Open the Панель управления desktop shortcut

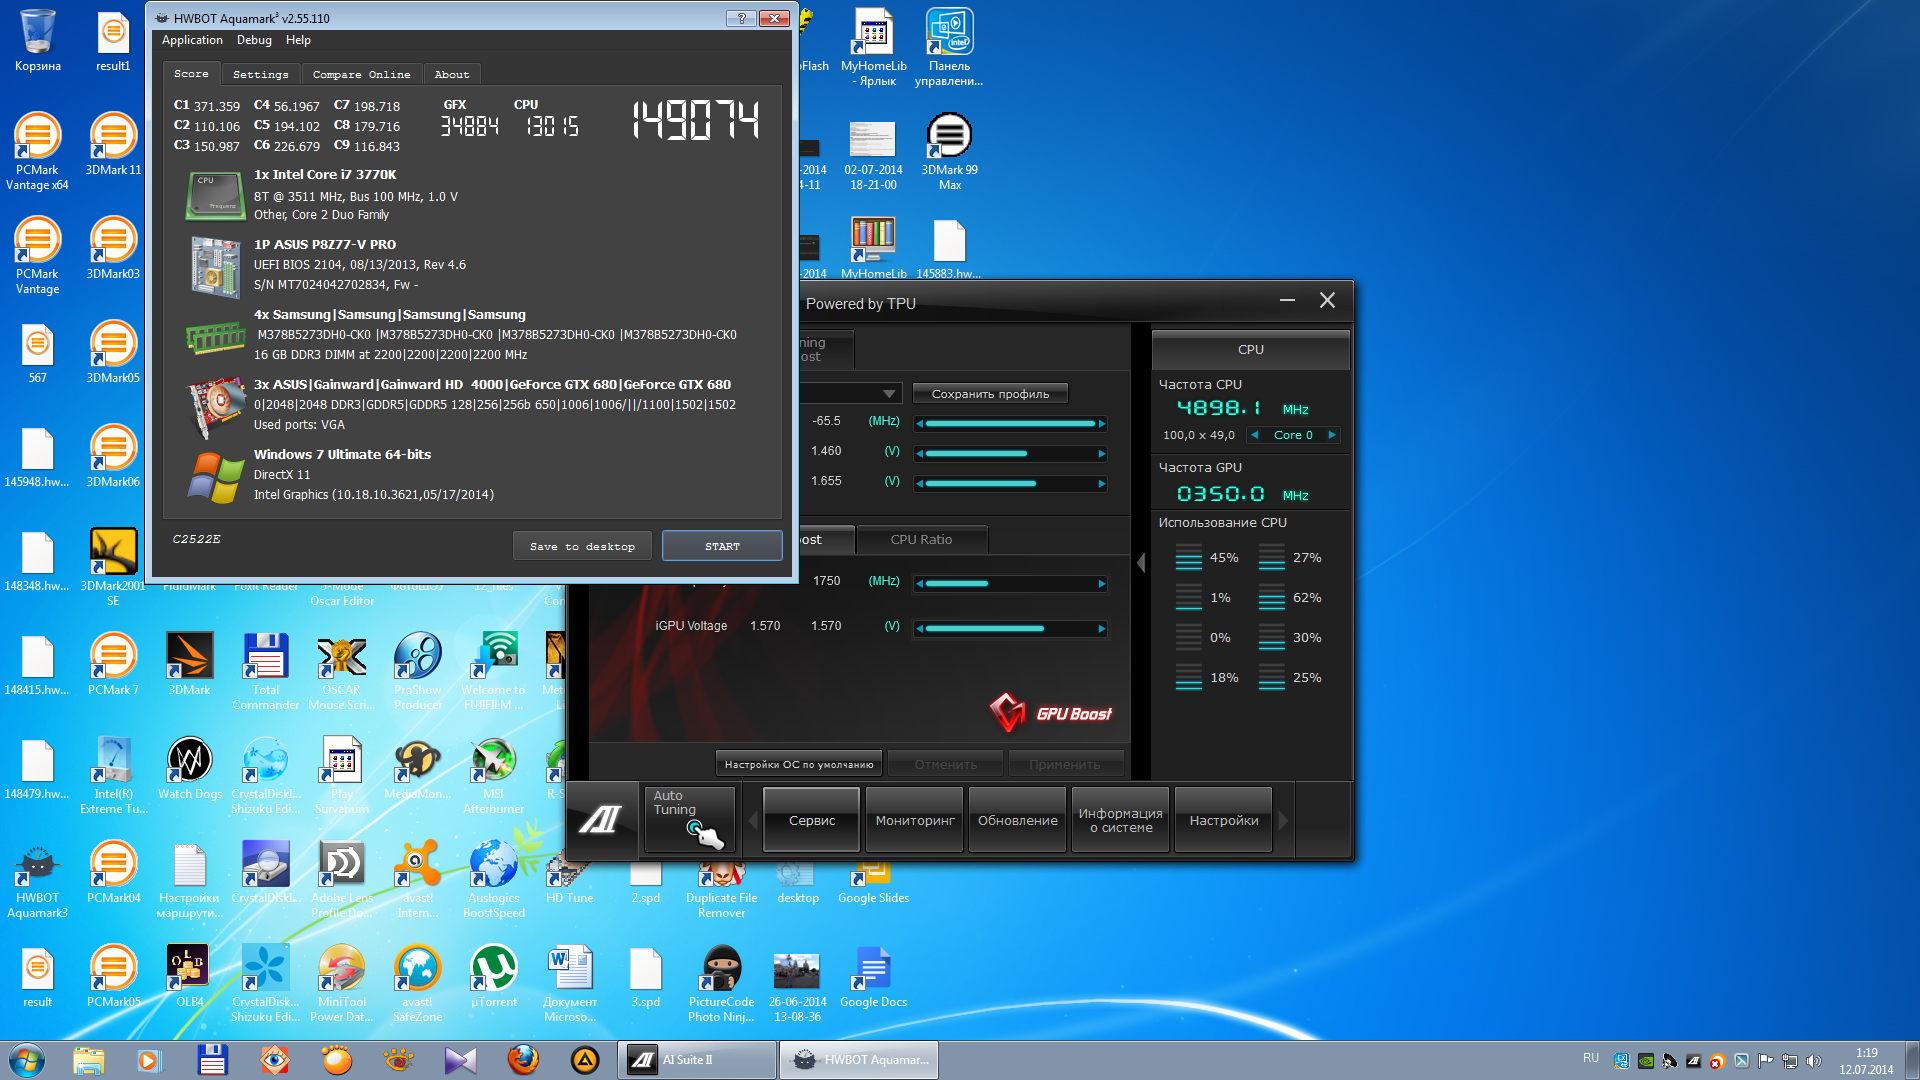pos(949,48)
